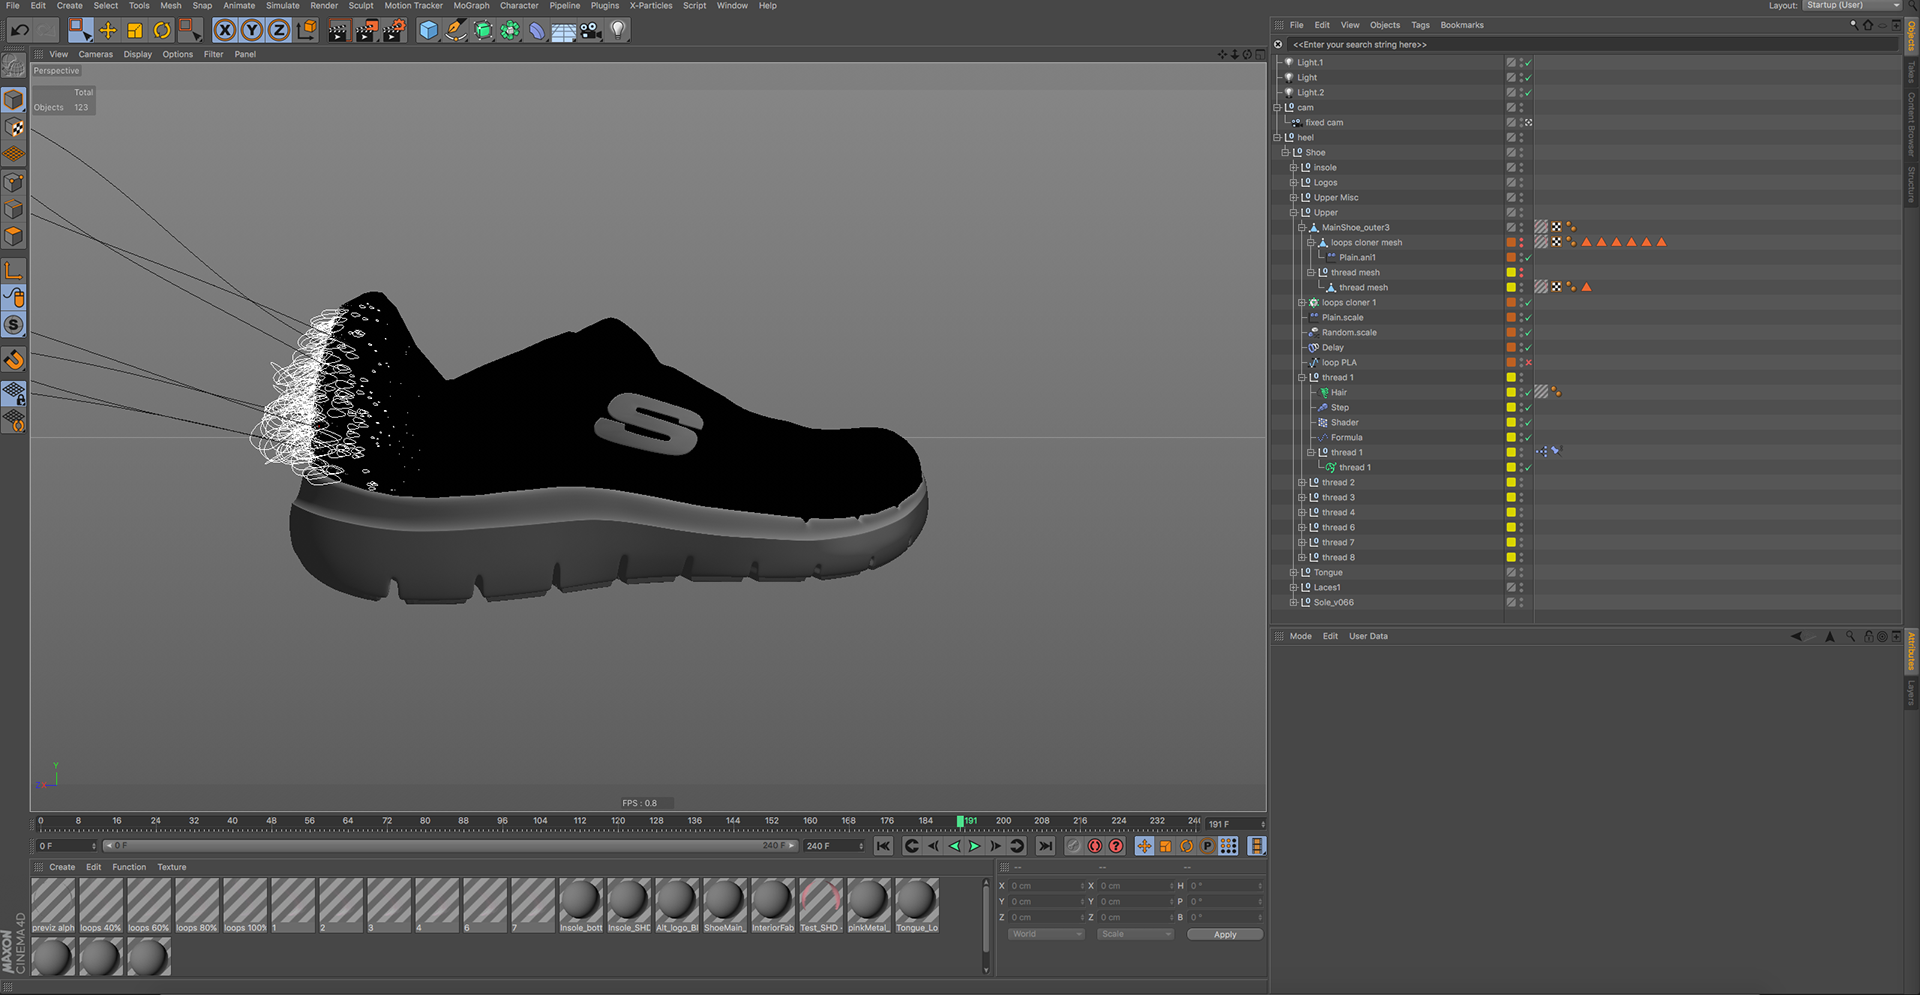The width and height of the screenshot is (1920, 995).
Task: Go to end of timeline
Action: click(1045, 846)
